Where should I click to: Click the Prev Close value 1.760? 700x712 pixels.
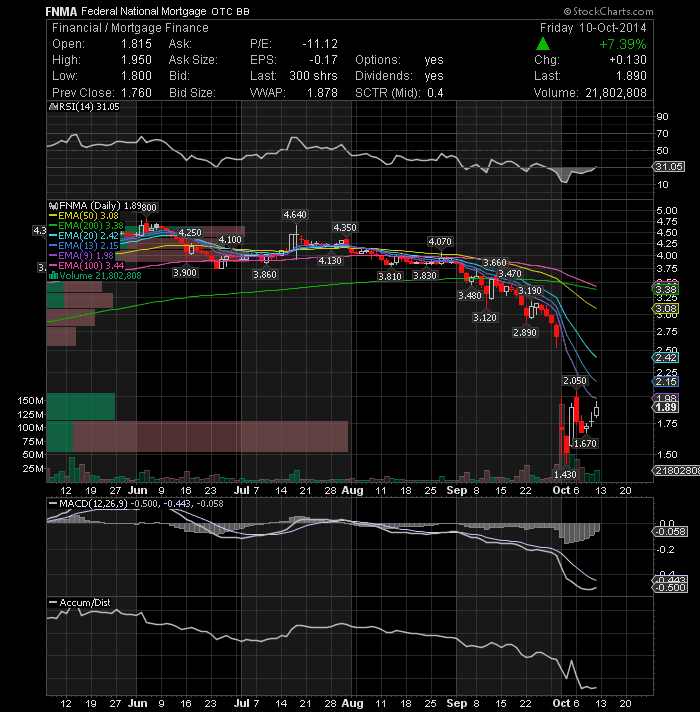coord(136,93)
